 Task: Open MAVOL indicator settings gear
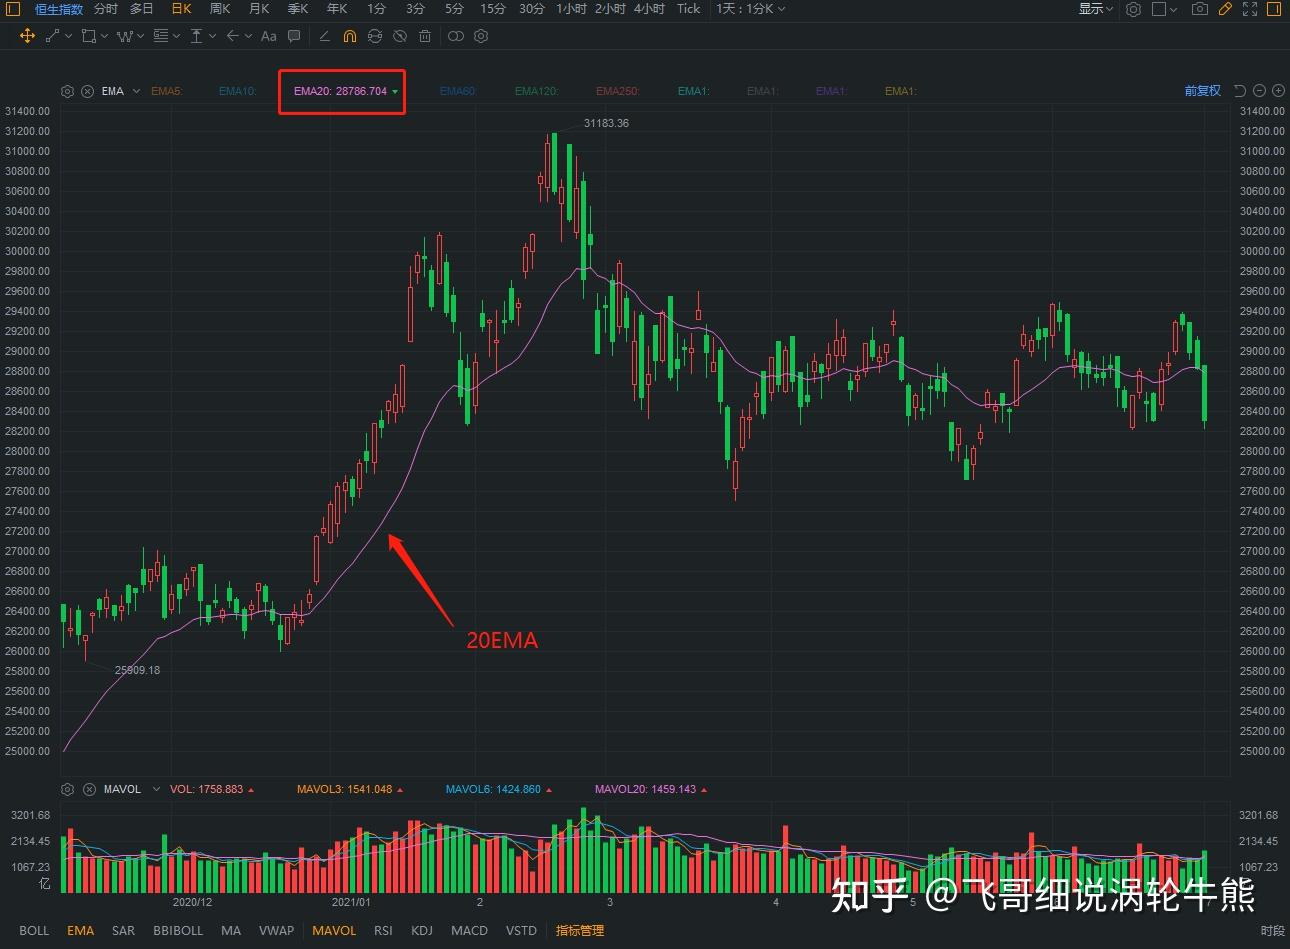coord(67,789)
